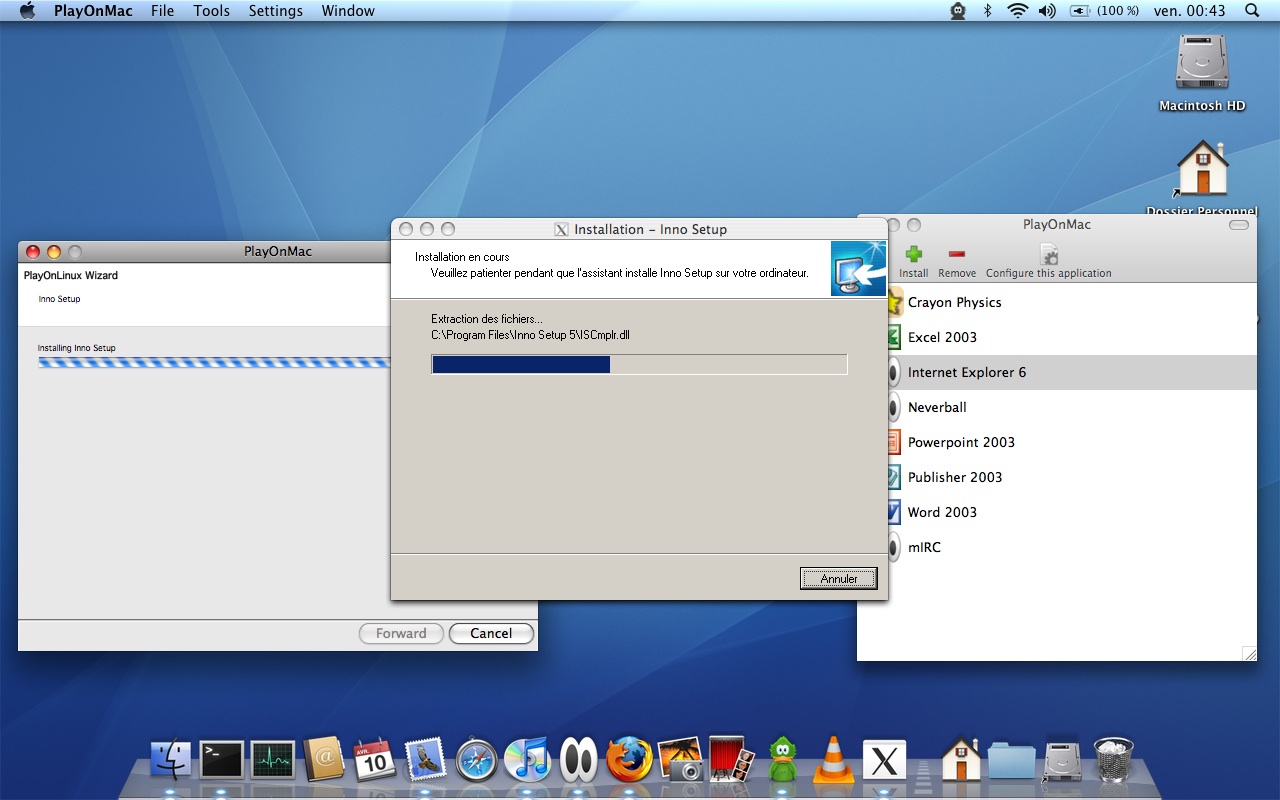
Task: Click the resize grip of PlayOnMac list window
Action: (1249, 653)
